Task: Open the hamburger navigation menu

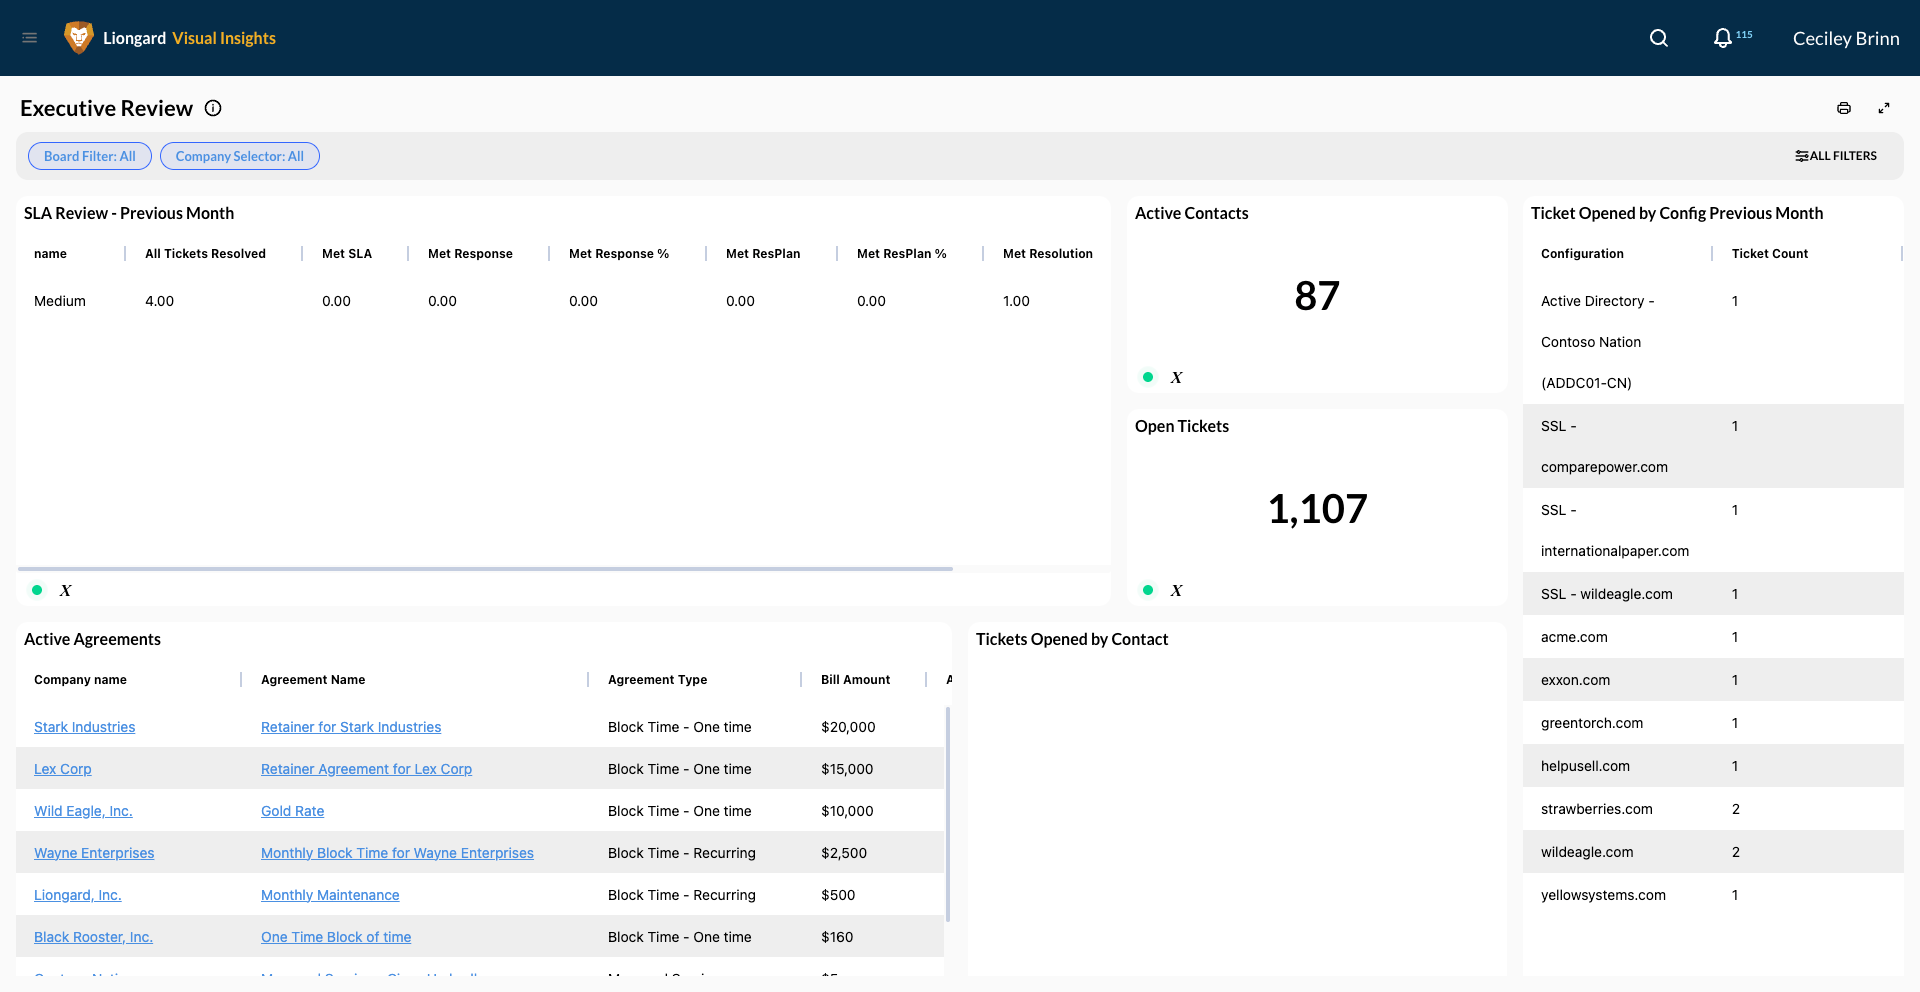Action: pos(30,38)
